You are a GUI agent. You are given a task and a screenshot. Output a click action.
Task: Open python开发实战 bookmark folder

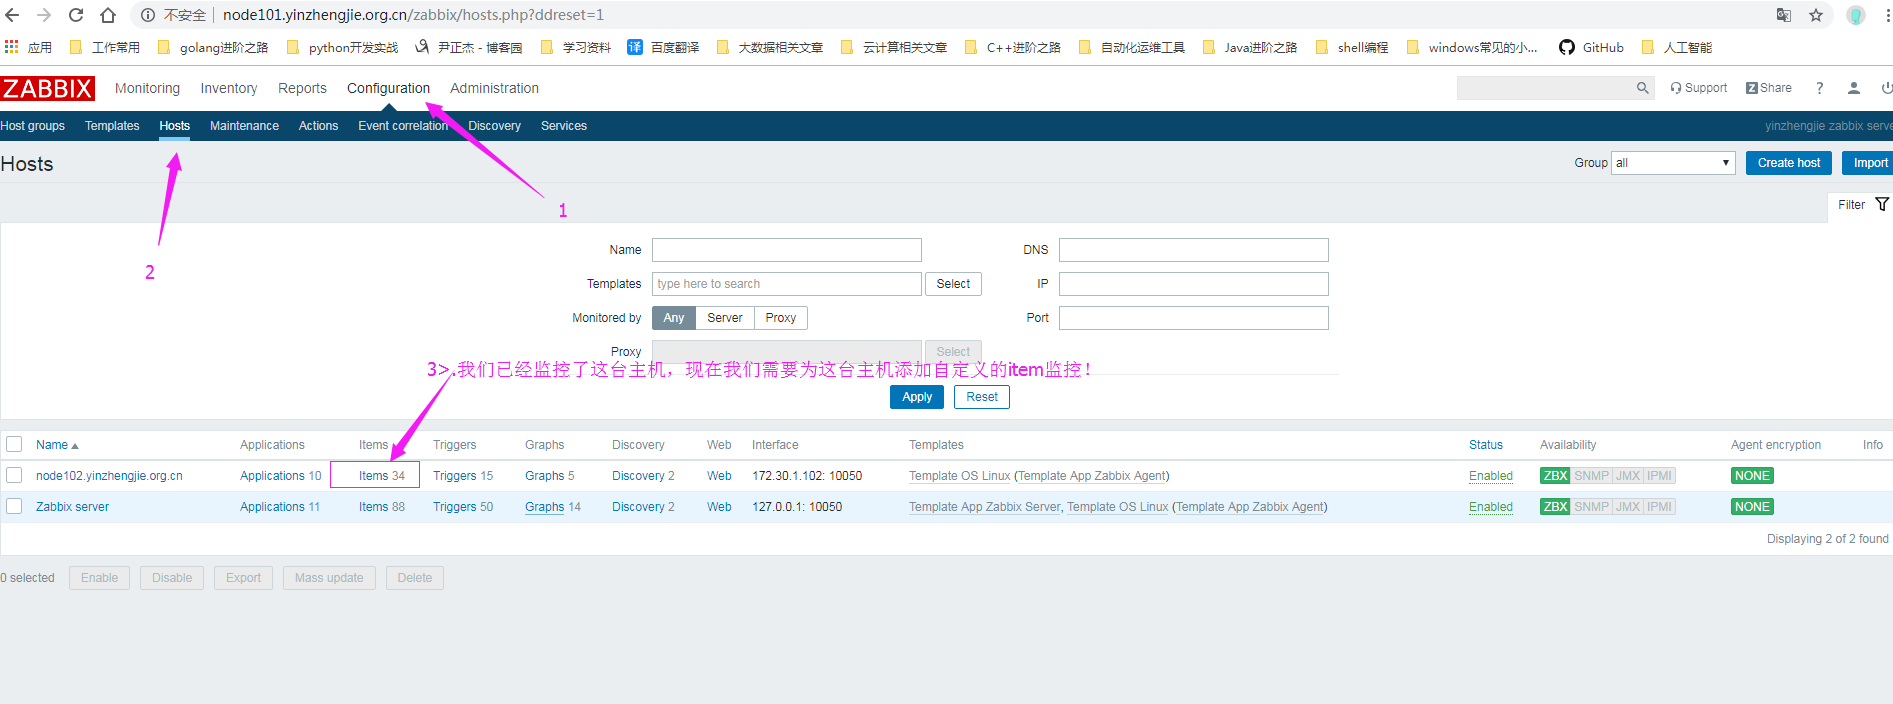[x=342, y=47]
